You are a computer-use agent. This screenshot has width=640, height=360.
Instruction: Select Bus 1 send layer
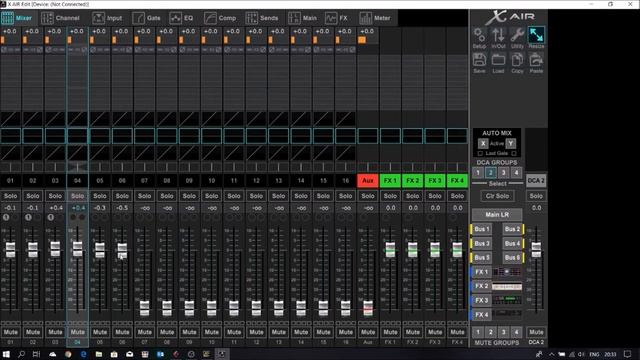pos(482,229)
